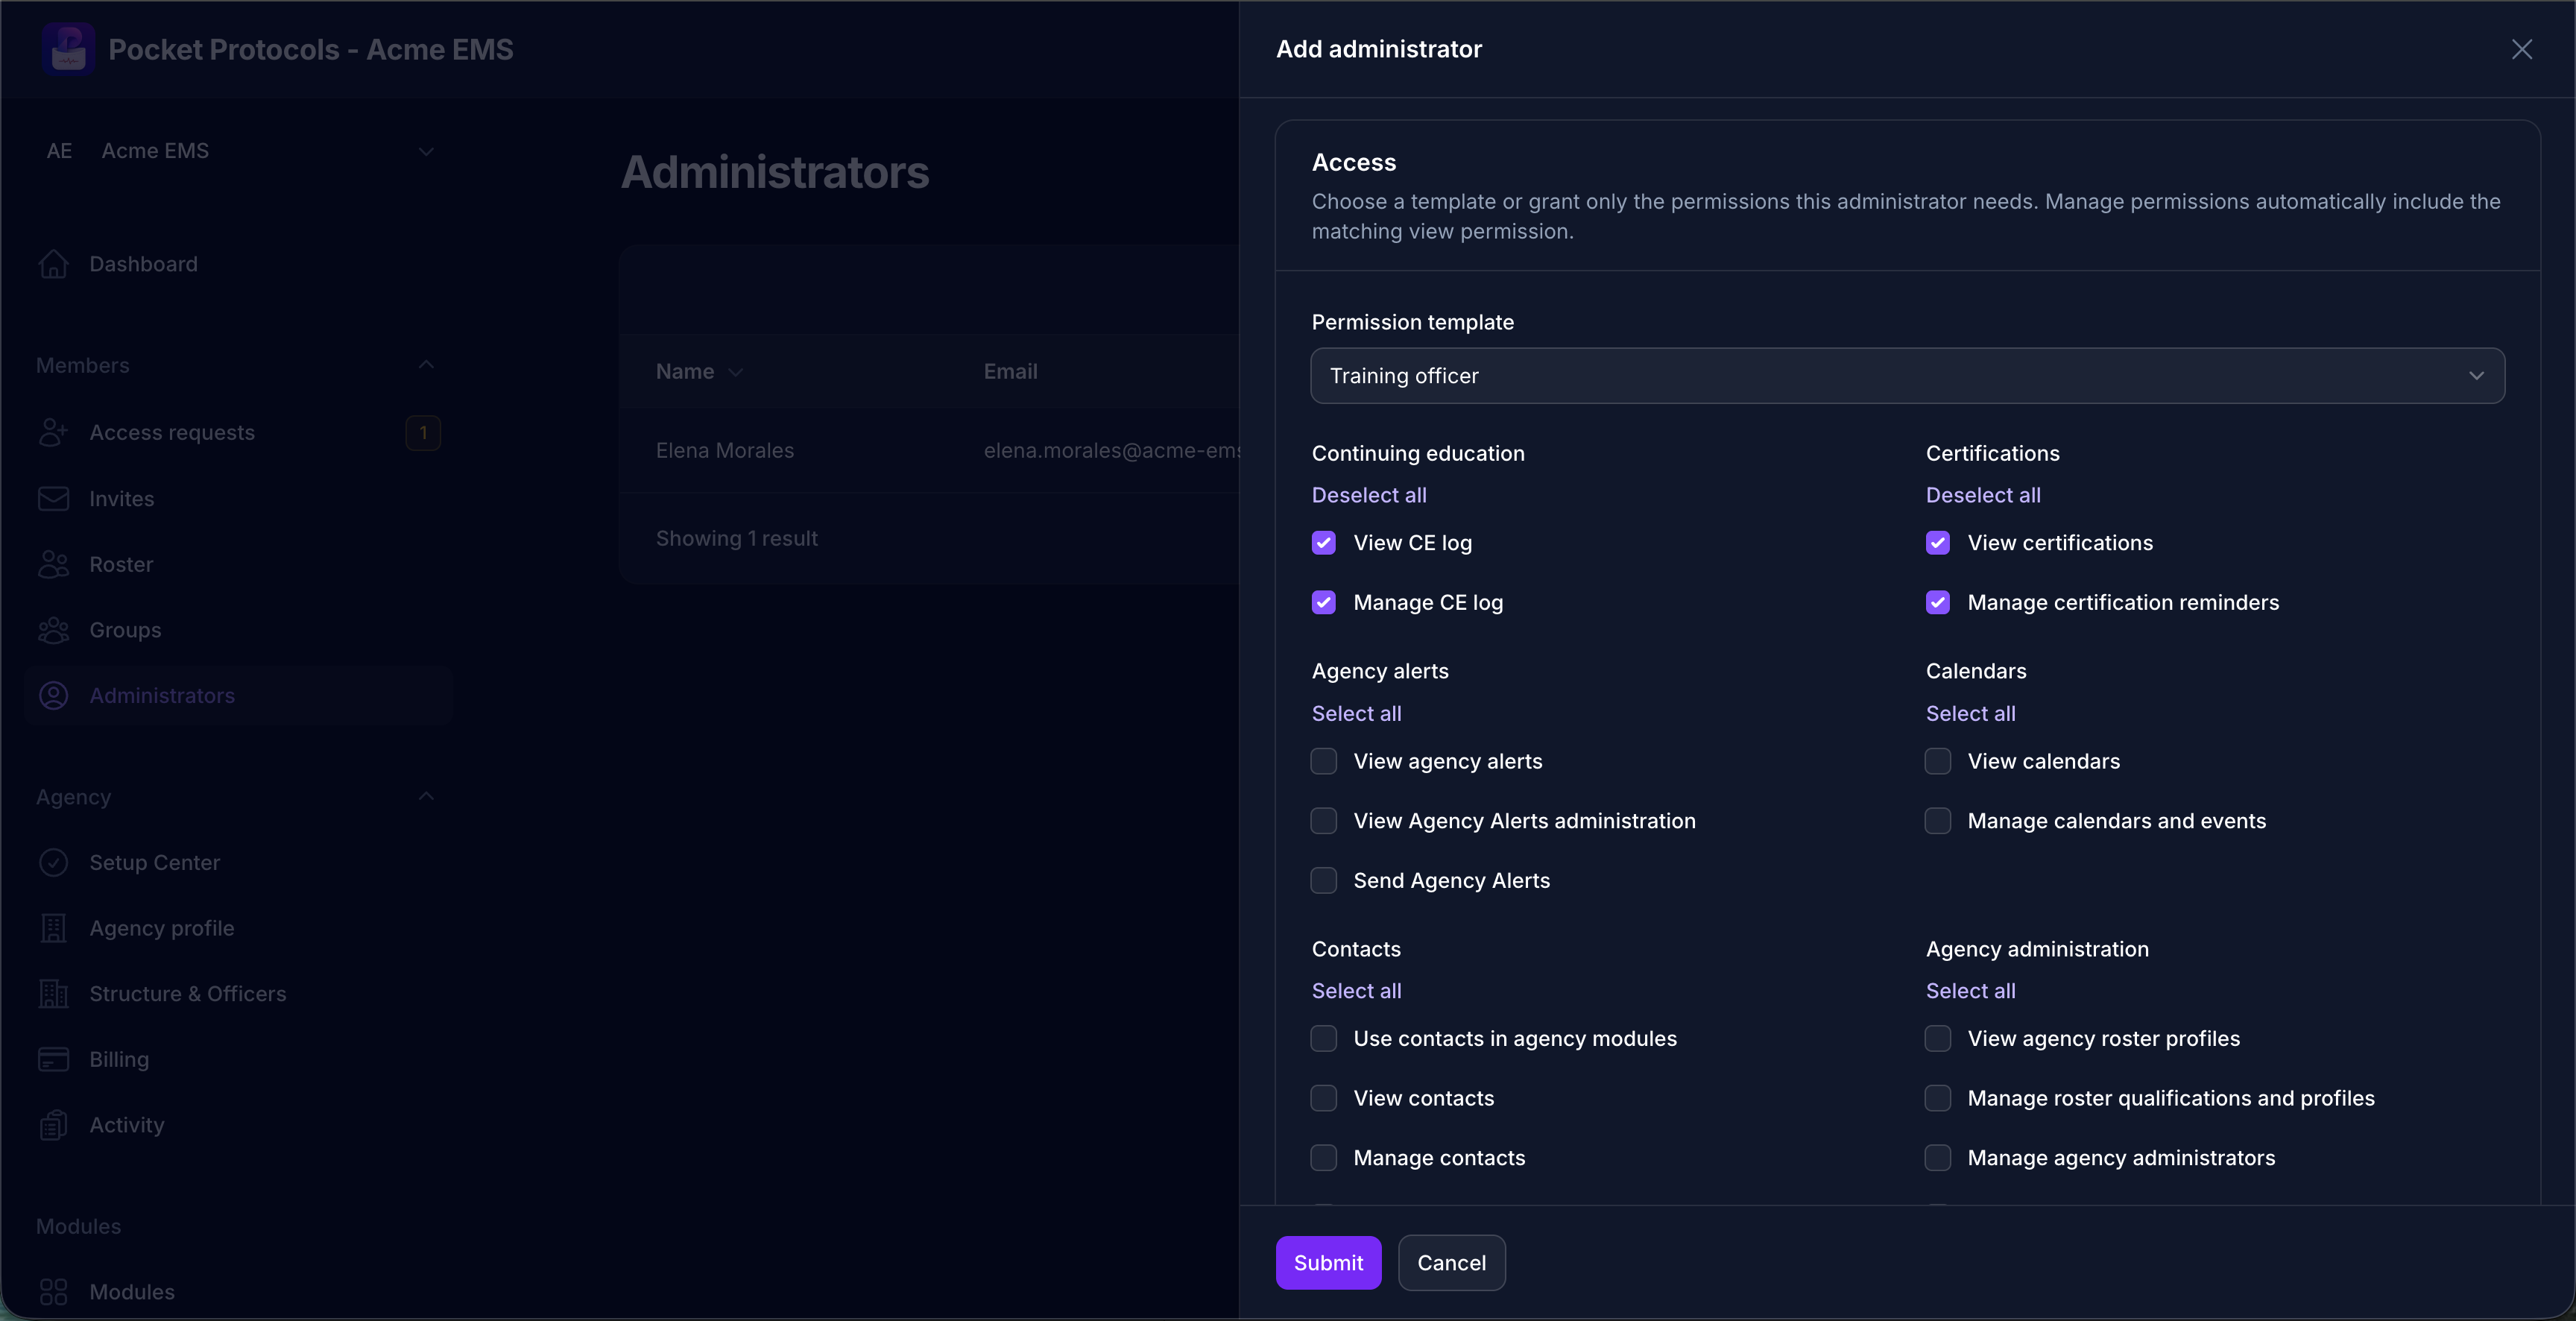This screenshot has height=1321, width=2576.
Task: Uncheck View CE log
Action: [1323, 543]
